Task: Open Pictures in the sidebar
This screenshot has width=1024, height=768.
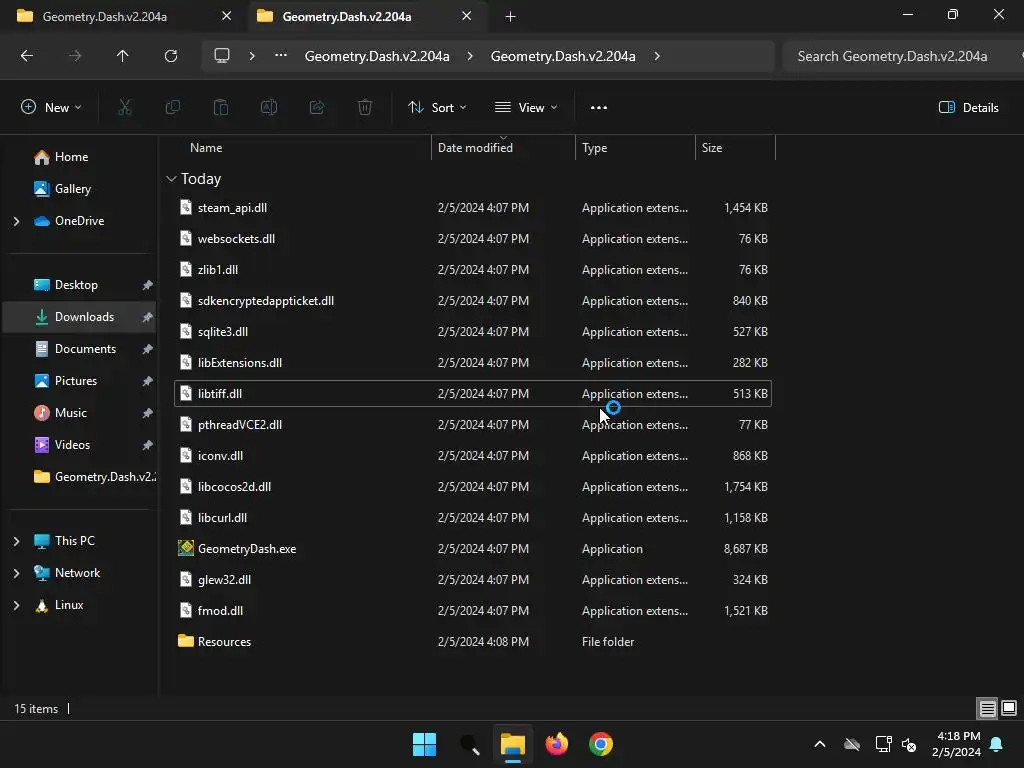Action: tap(76, 381)
